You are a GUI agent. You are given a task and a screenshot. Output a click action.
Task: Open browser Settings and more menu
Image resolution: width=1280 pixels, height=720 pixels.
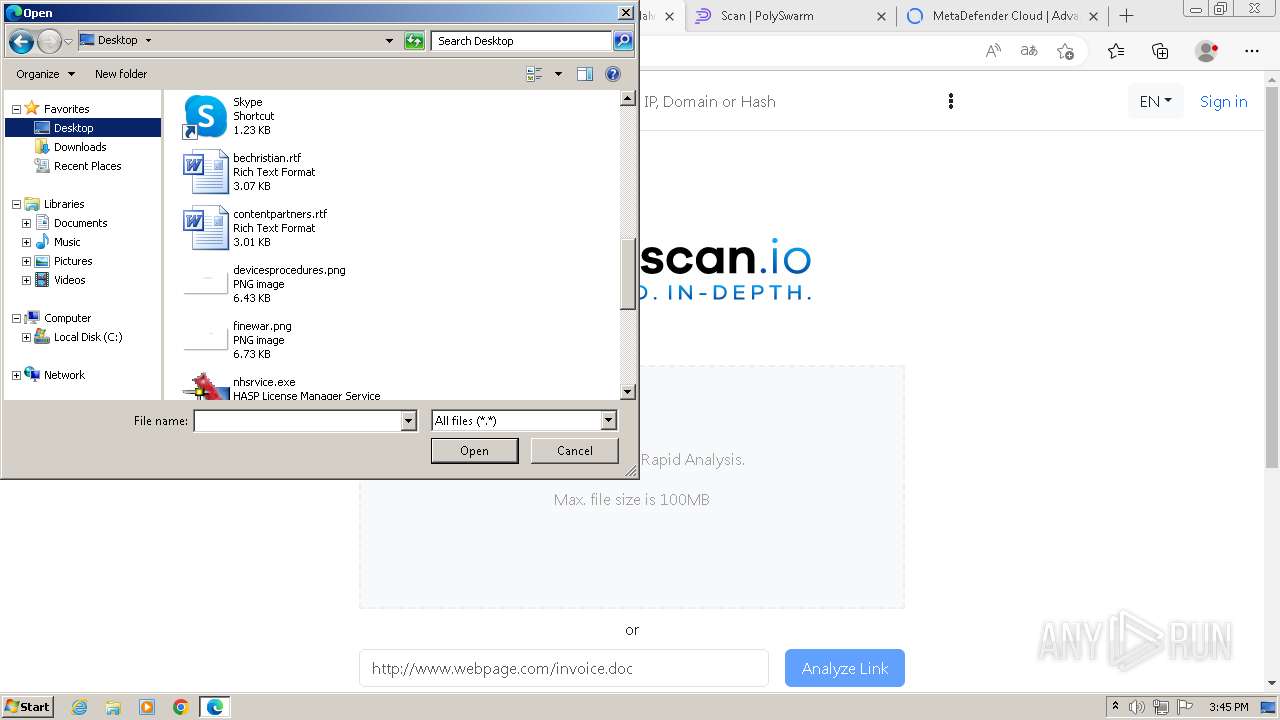1252,51
